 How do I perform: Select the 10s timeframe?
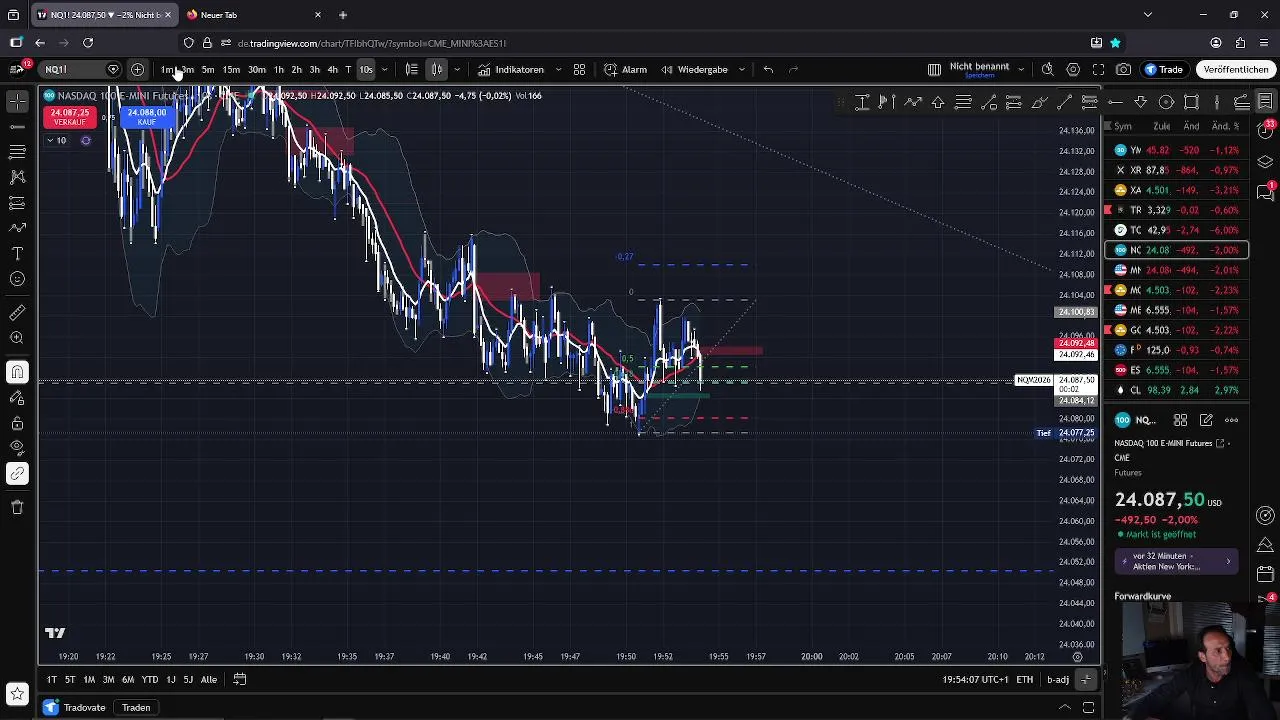366,69
